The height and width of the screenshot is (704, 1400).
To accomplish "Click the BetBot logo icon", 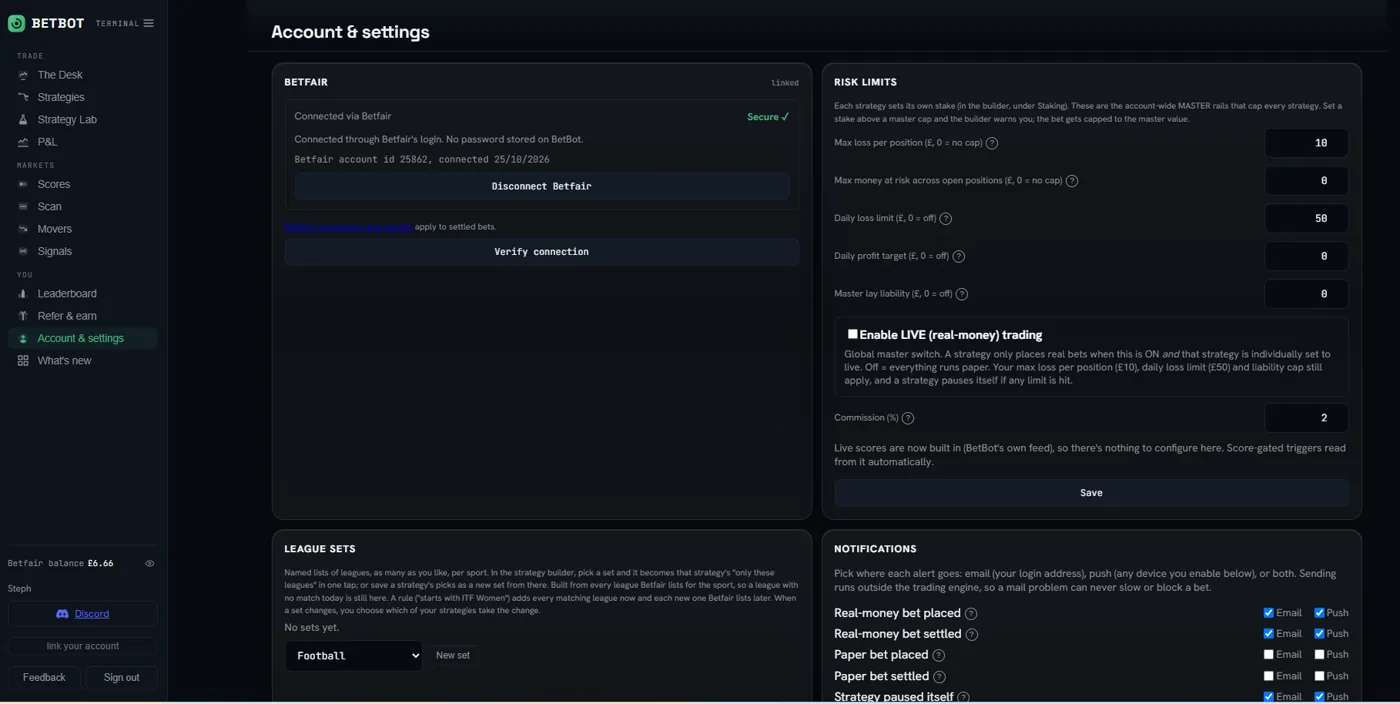I will pos(16,23).
